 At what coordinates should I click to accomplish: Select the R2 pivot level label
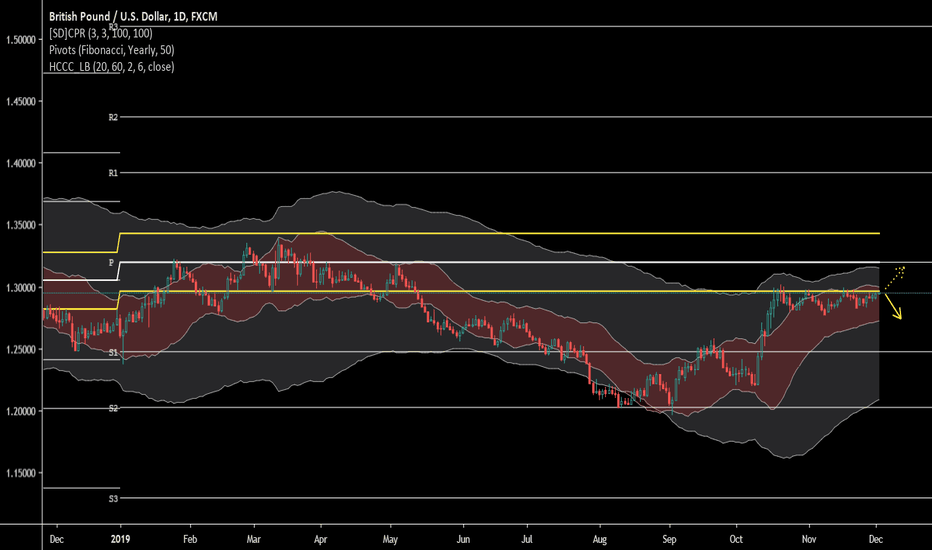point(114,118)
